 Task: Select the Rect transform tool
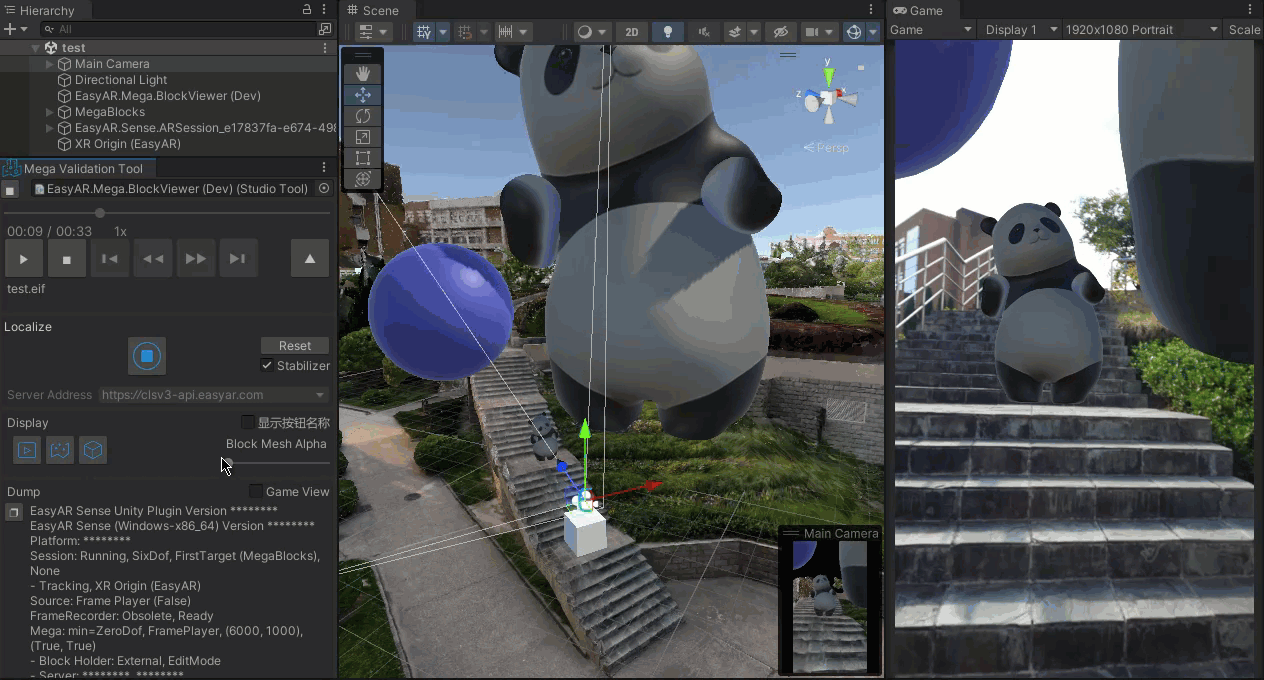click(363, 158)
